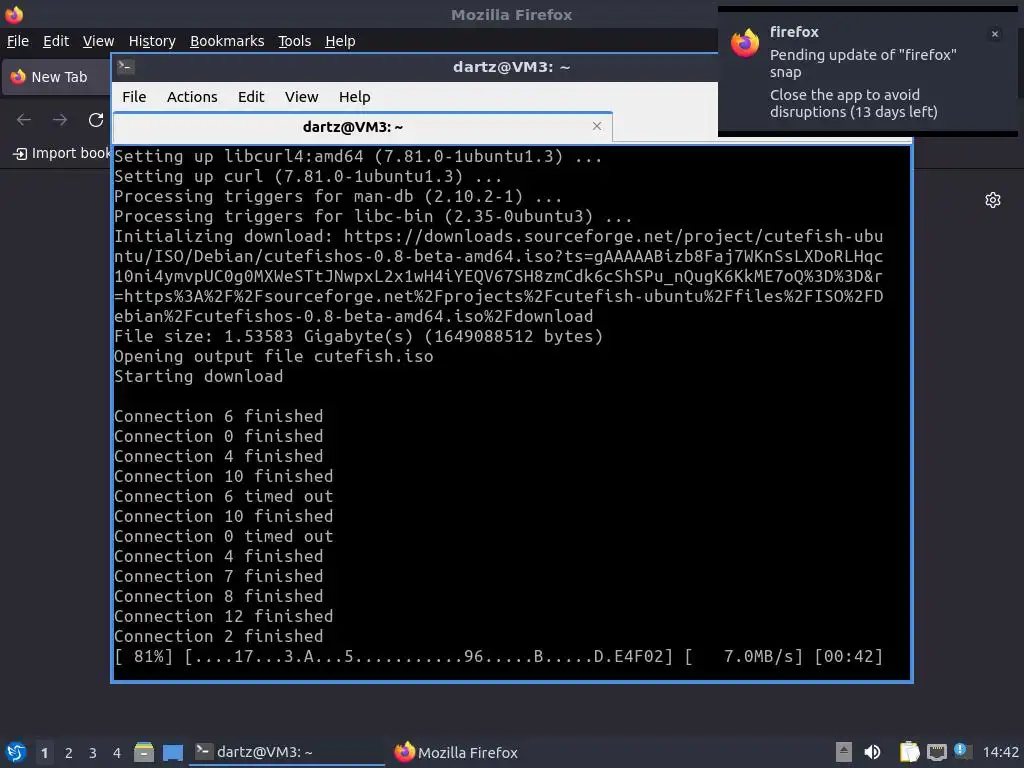Screen dimensions: 1024x768
Task: Open the removable media eject tray icon
Action: coord(844,752)
